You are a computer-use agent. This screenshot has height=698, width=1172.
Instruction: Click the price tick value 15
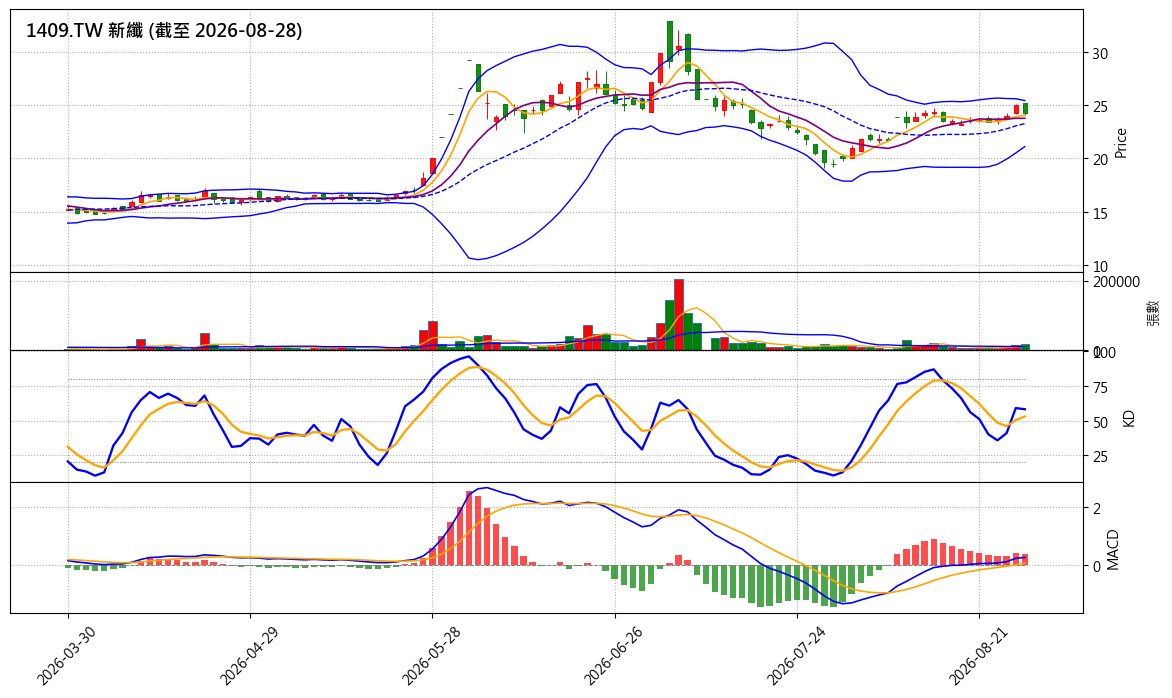coord(1099,214)
